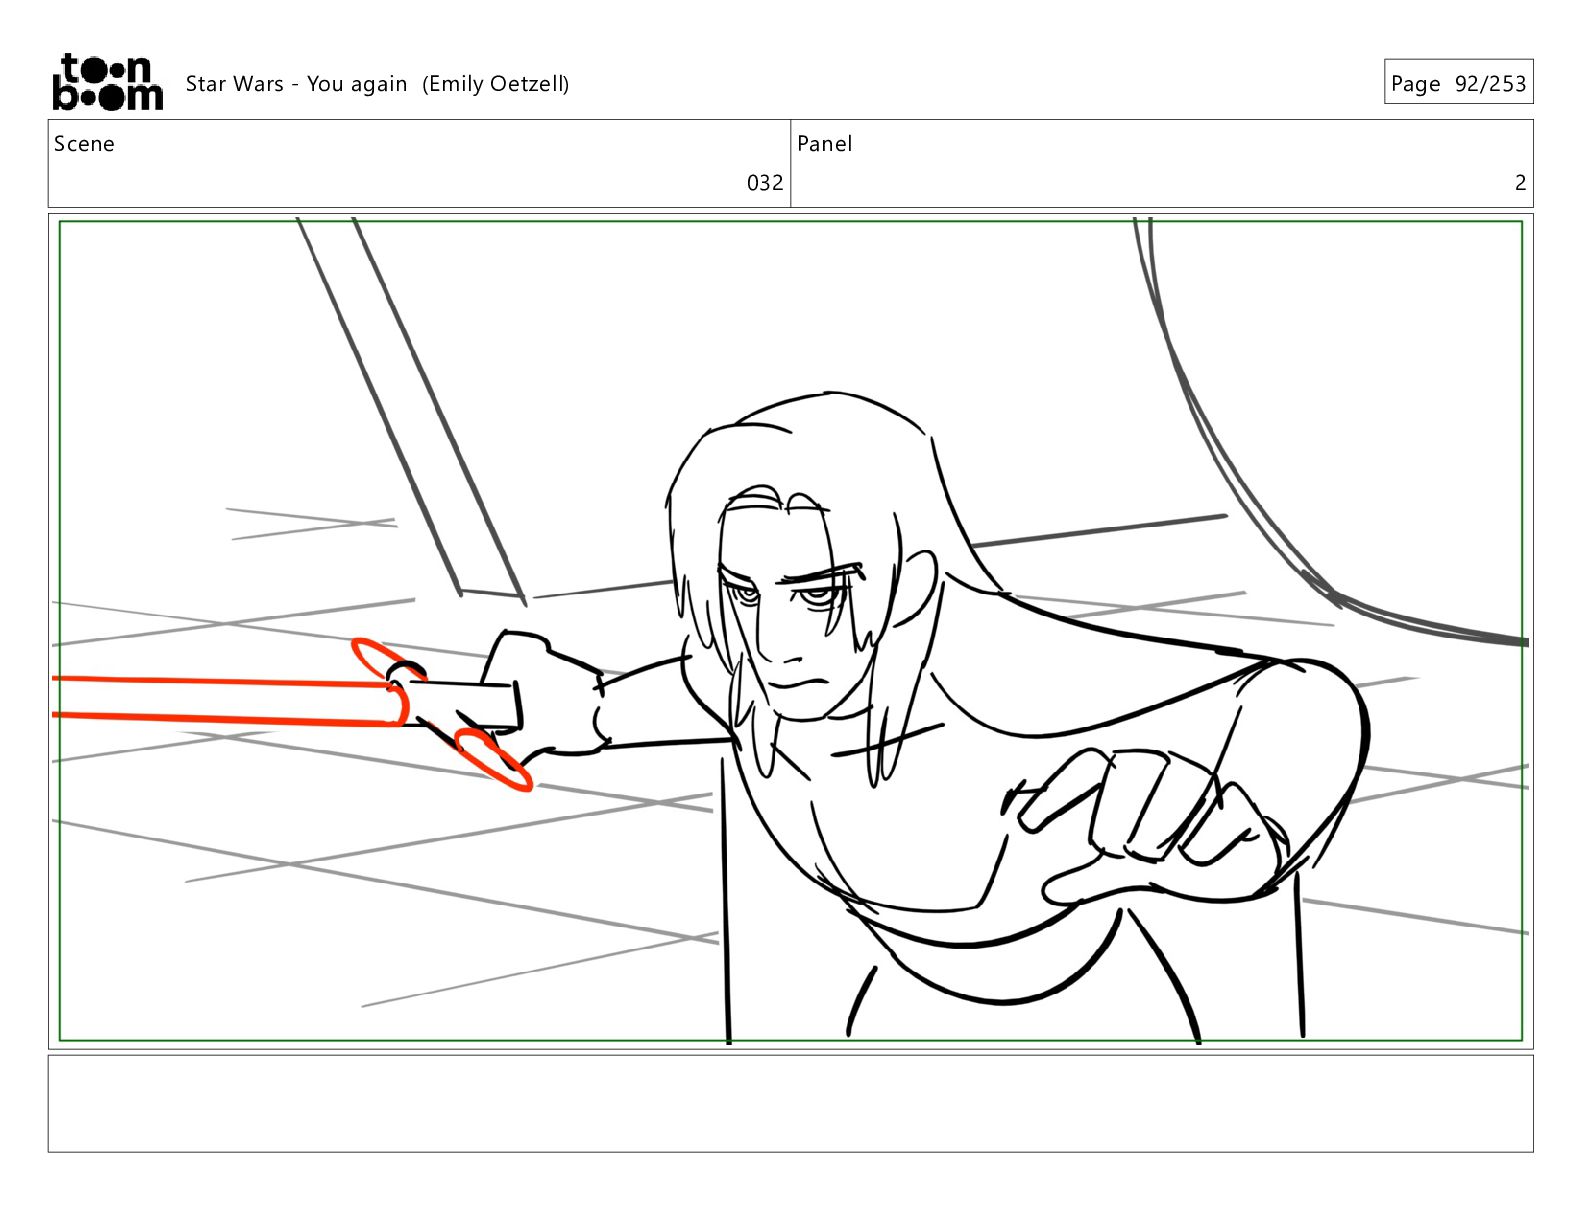The image size is (1584, 1224).
Task: Click the panel number '2'
Action: (x=1520, y=183)
